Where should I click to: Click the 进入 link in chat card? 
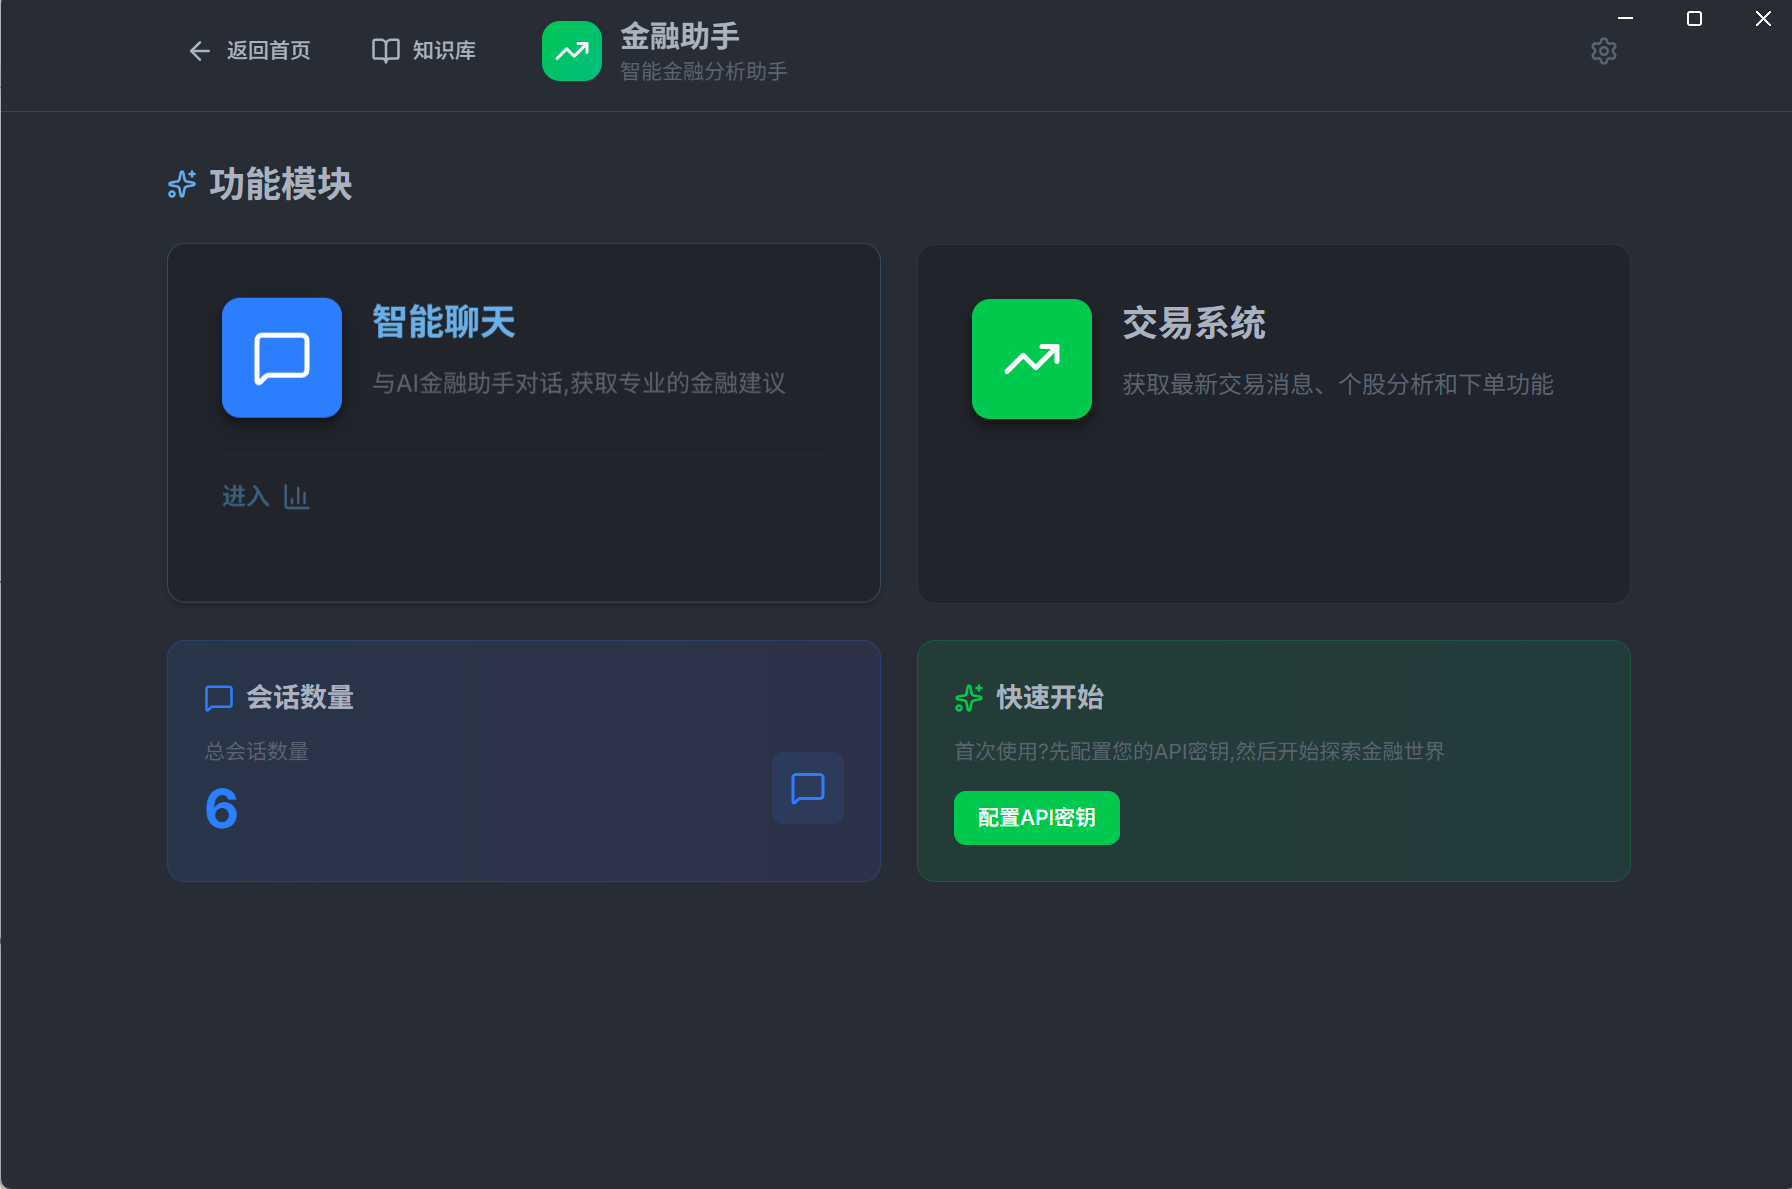[245, 497]
